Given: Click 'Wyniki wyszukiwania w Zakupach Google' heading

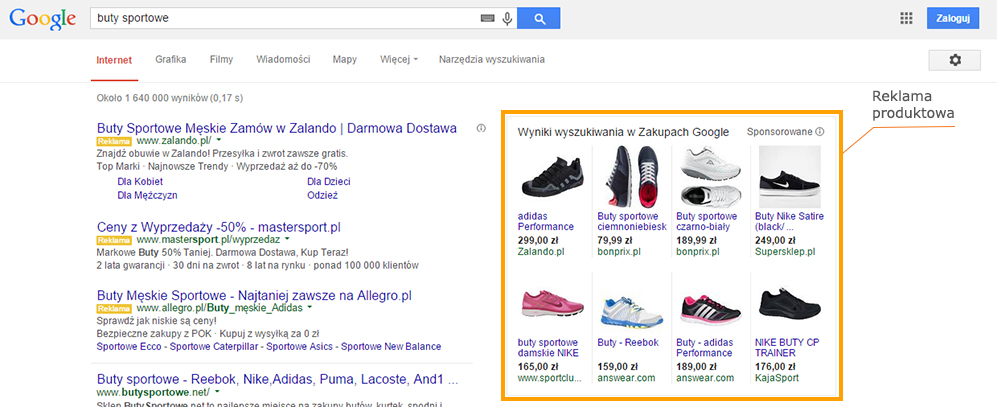Looking at the screenshot, I should point(623,132).
